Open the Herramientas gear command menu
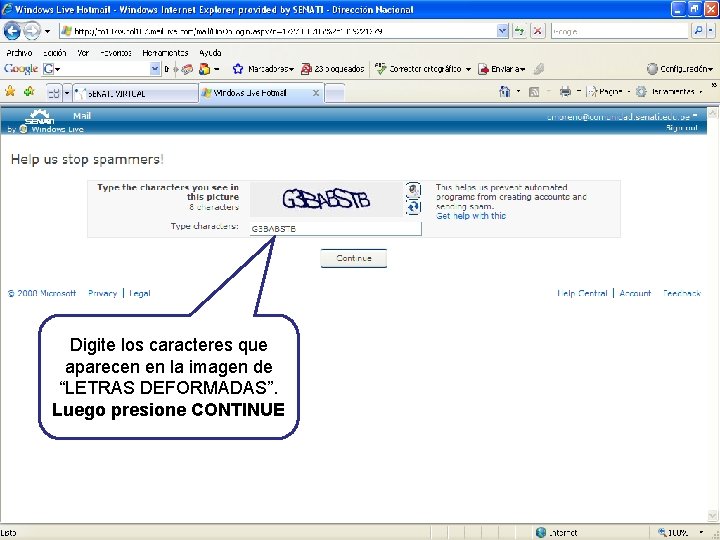The image size is (720, 540). pos(669,92)
